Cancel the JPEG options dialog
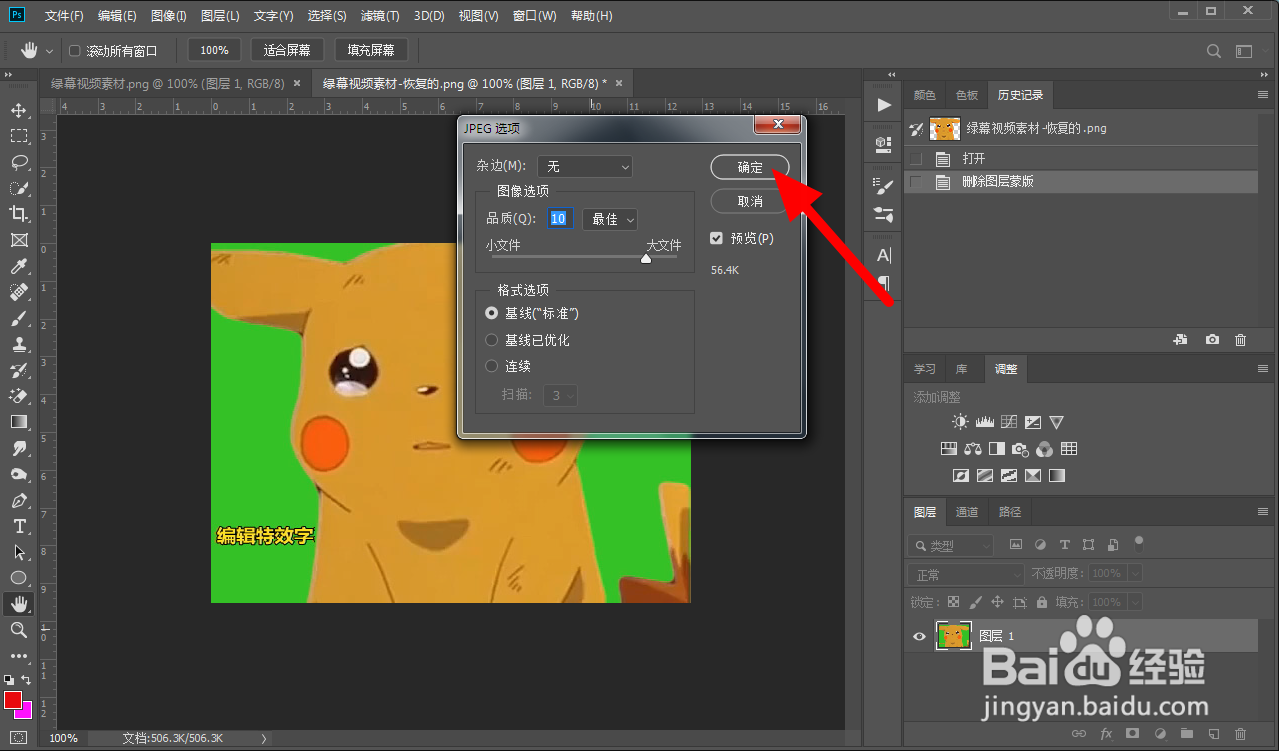Viewport: 1279px width, 751px height. (750, 201)
